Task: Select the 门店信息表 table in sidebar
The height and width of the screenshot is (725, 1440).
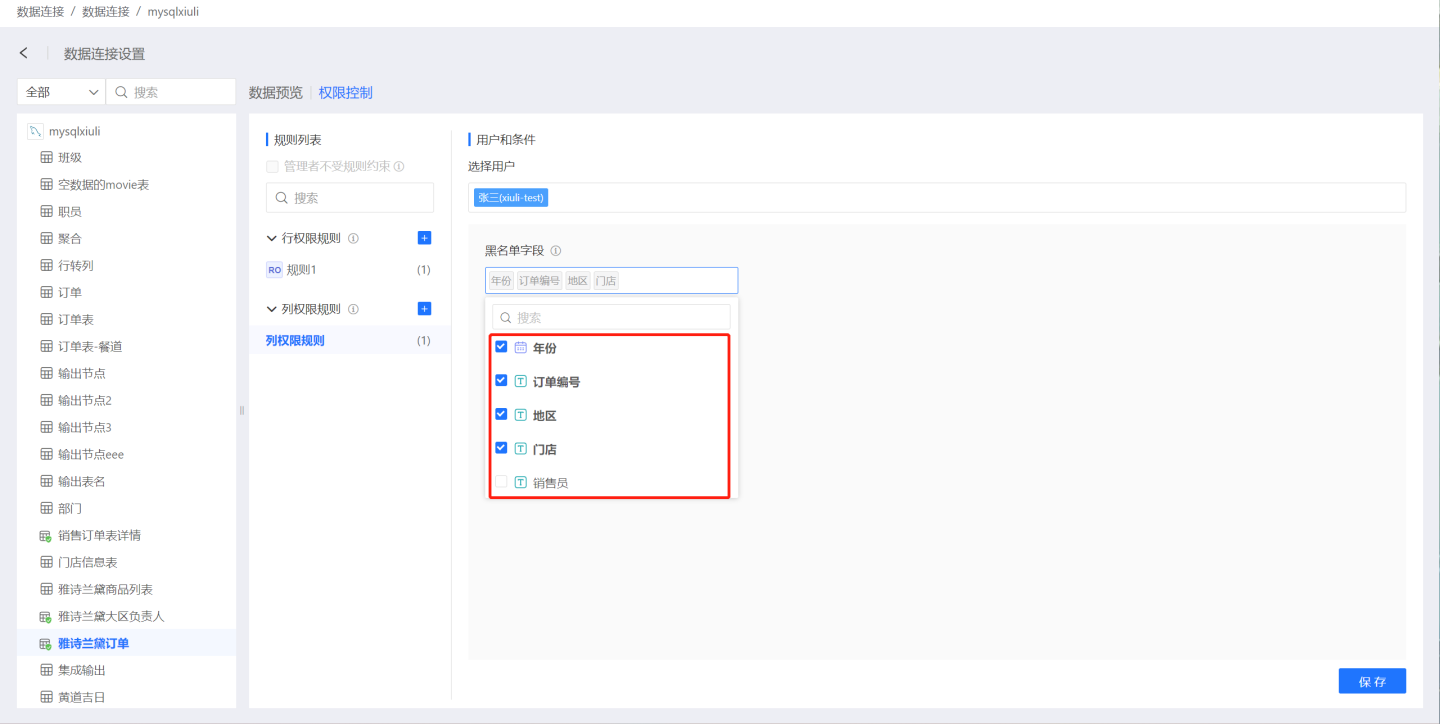Action: point(87,563)
